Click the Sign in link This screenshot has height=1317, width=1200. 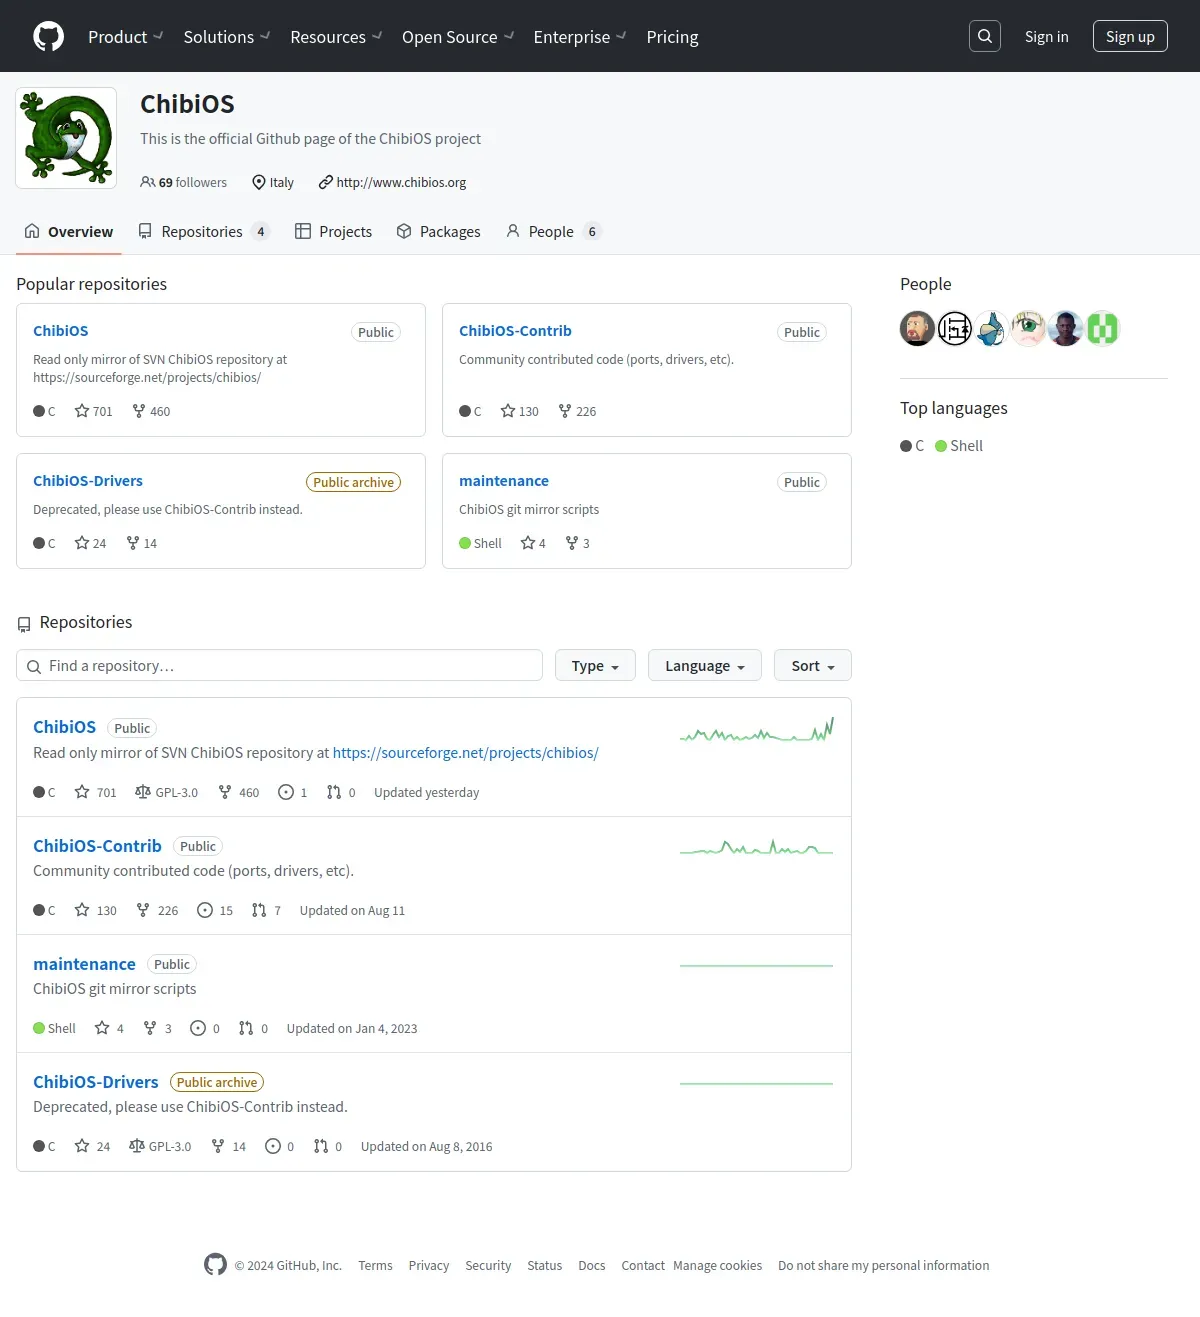[x=1046, y=36]
